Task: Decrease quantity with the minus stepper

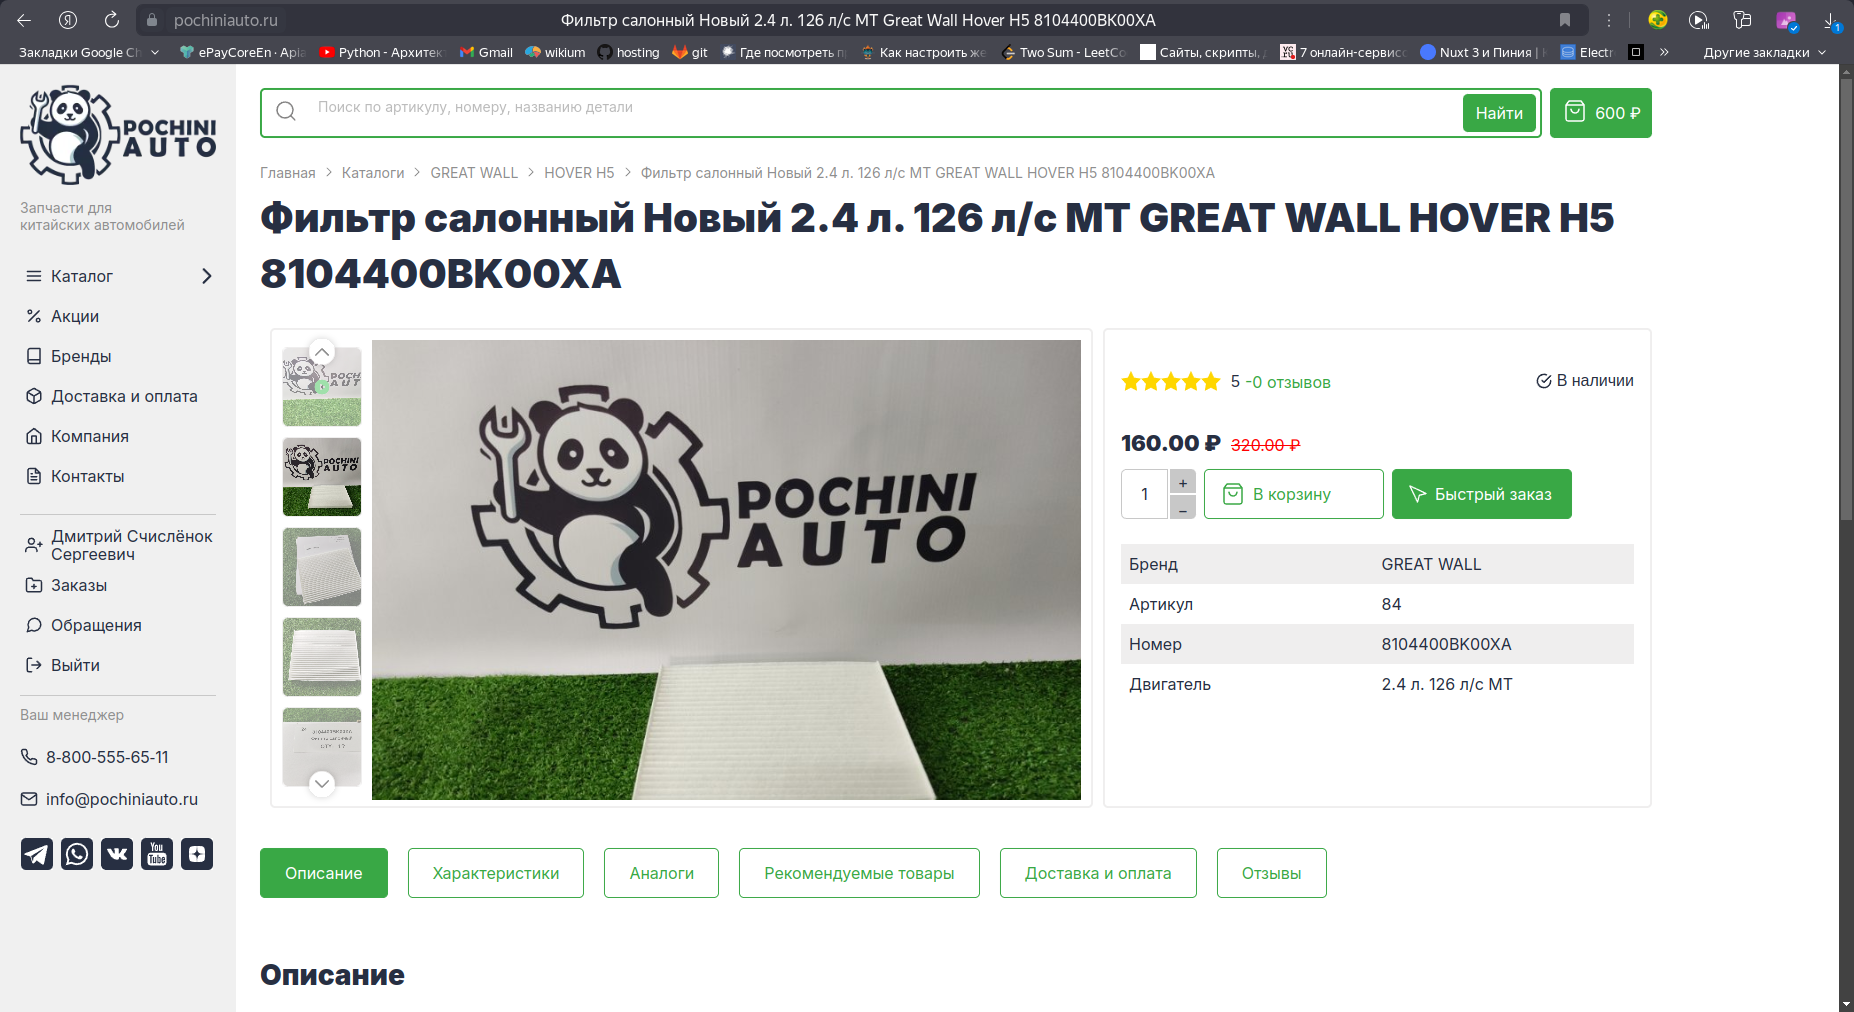Action: (1182, 507)
